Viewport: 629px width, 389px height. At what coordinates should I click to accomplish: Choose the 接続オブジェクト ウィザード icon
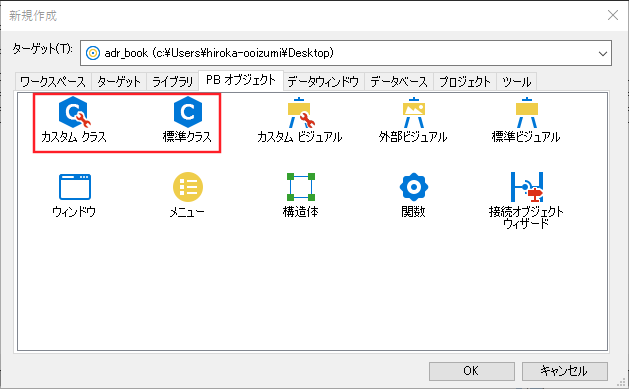click(x=526, y=187)
